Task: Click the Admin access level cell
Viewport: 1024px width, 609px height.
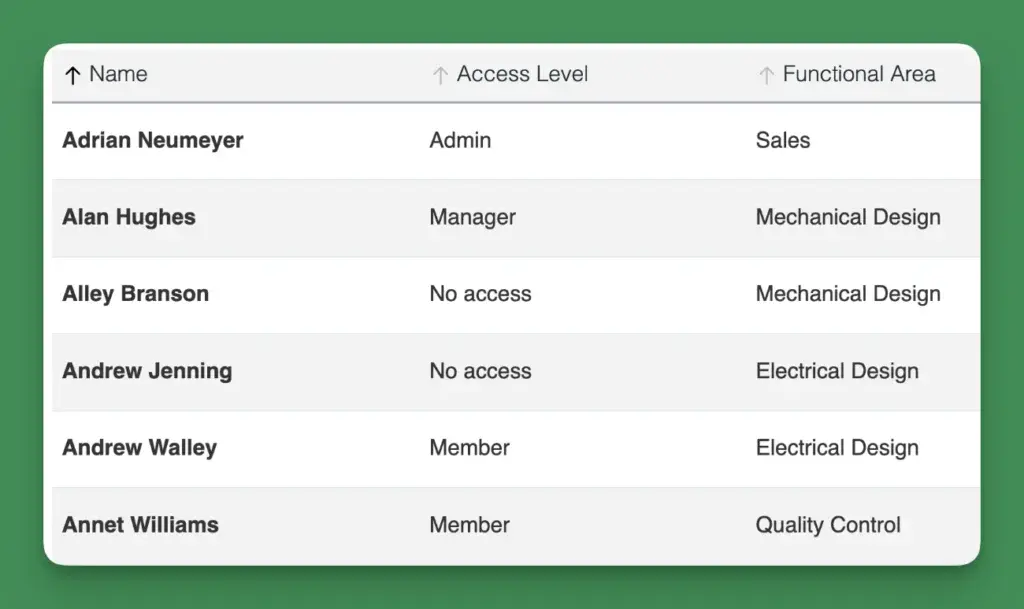Action: click(x=460, y=141)
